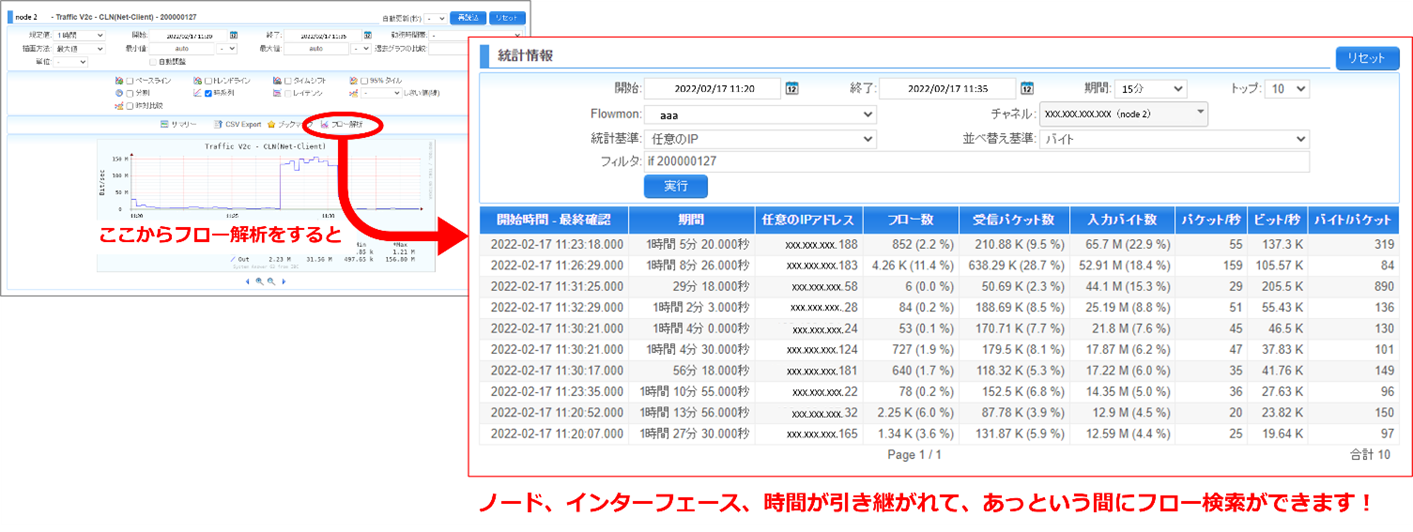Toggle the 分割 checkbox
The height and width of the screenshot is (532, 1413).
(x=130, y=93)
